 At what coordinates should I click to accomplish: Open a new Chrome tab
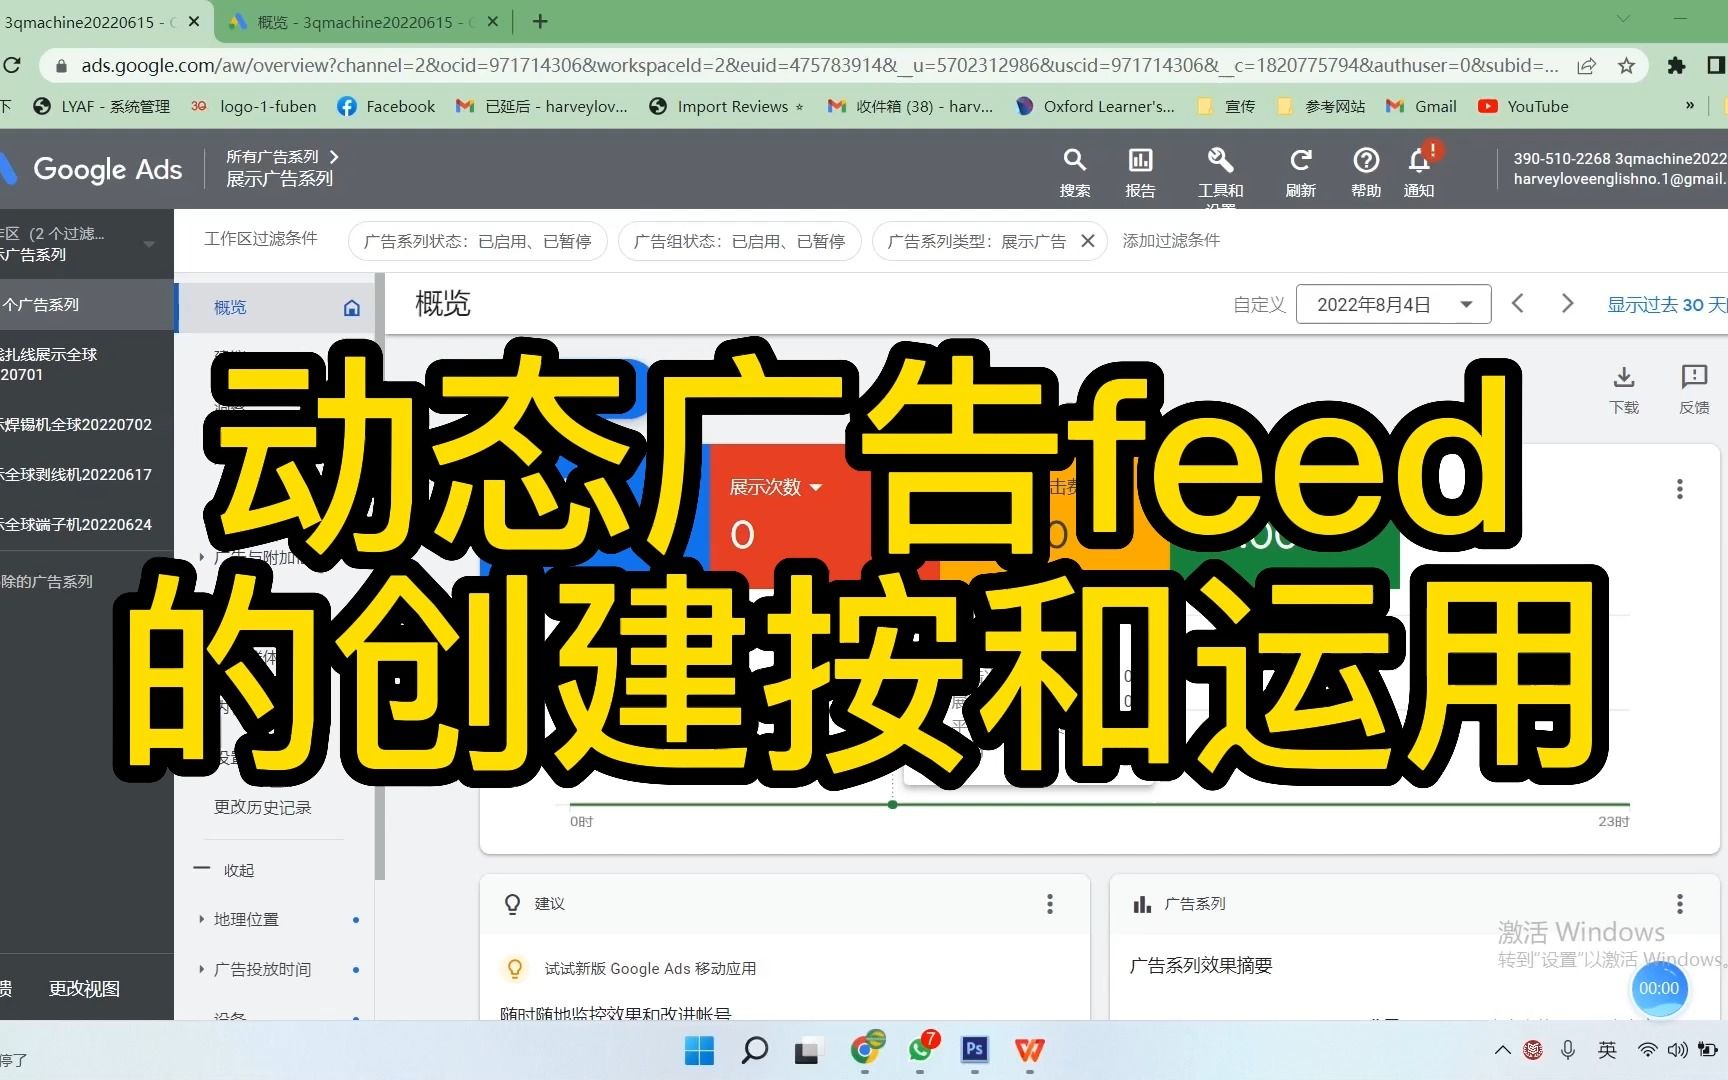pyautogui.click(x=540, y=21)
